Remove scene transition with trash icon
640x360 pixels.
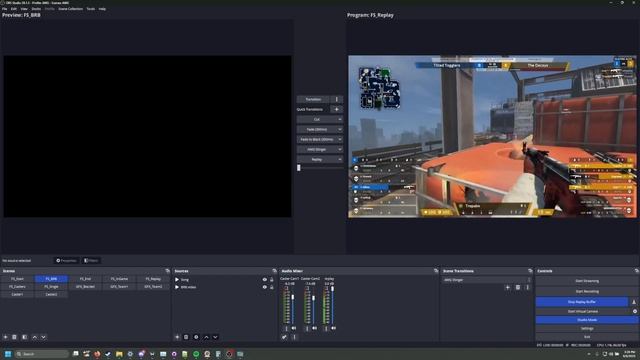pos(518,287)
